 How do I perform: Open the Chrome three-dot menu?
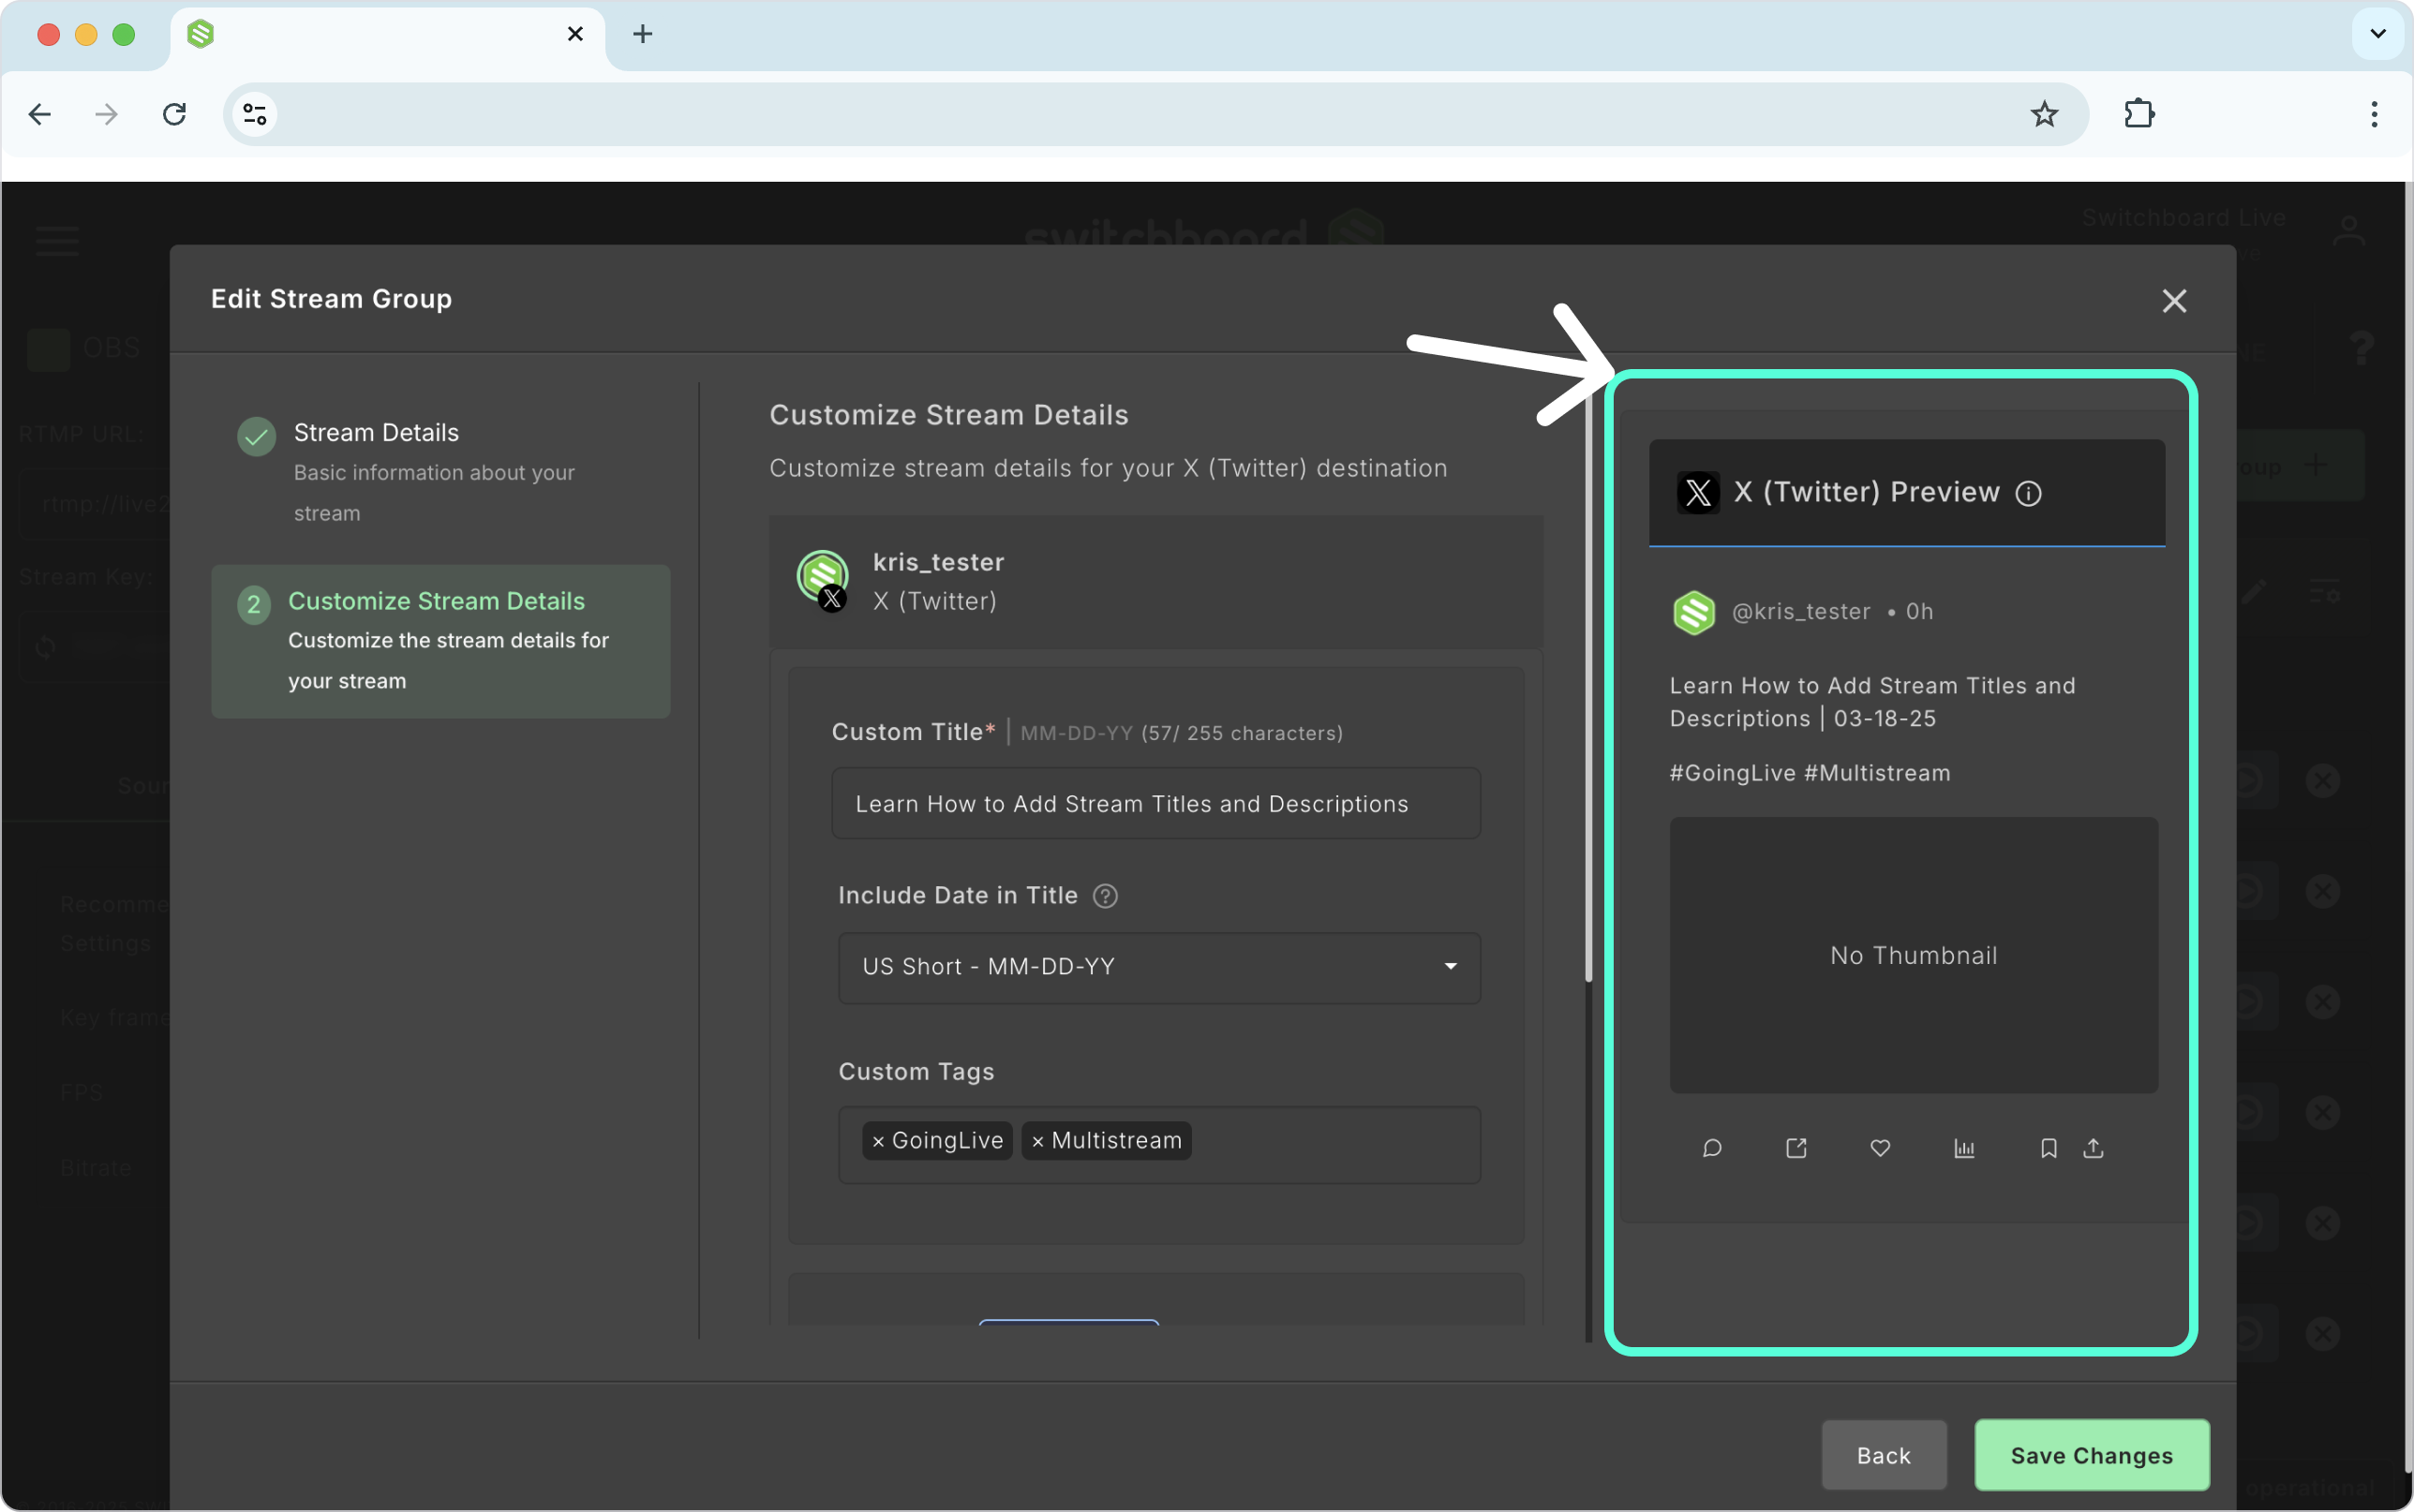[2374, 114]
